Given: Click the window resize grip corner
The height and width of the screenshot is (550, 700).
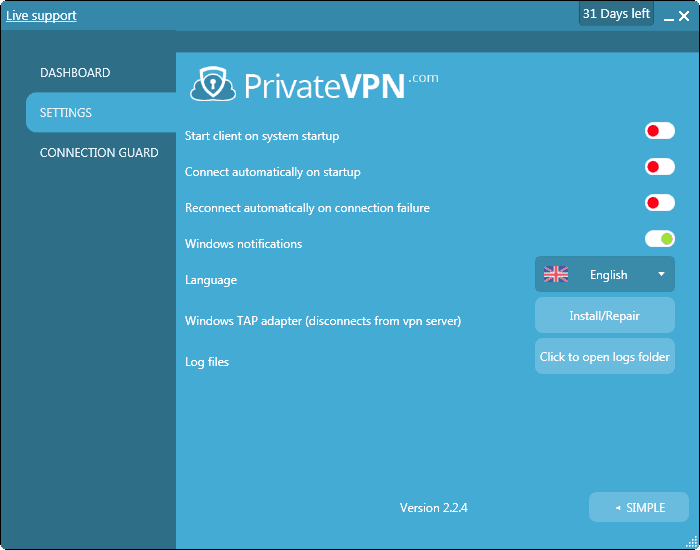Looking at the screenshot, I should pos(692,542).
